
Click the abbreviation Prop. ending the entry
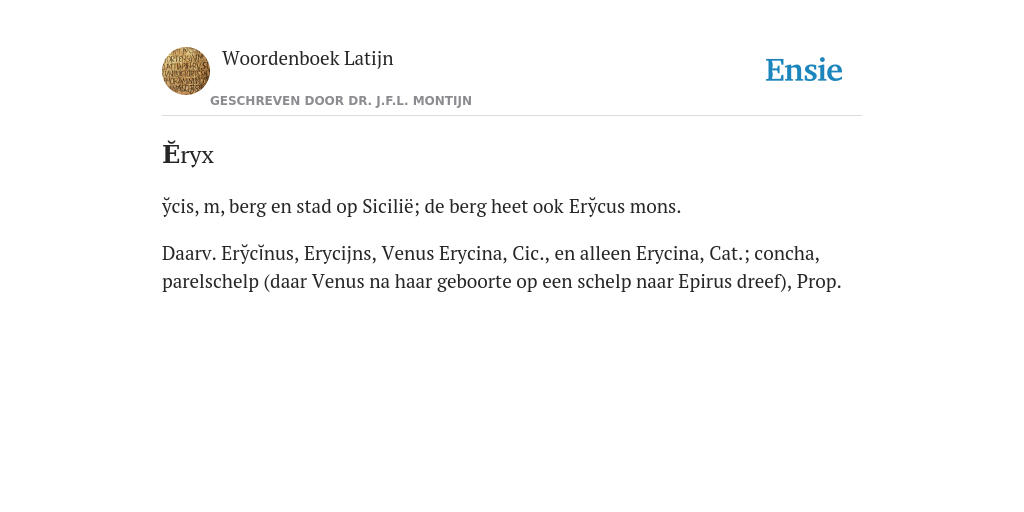pyautogui.click(x=819, y=282)
